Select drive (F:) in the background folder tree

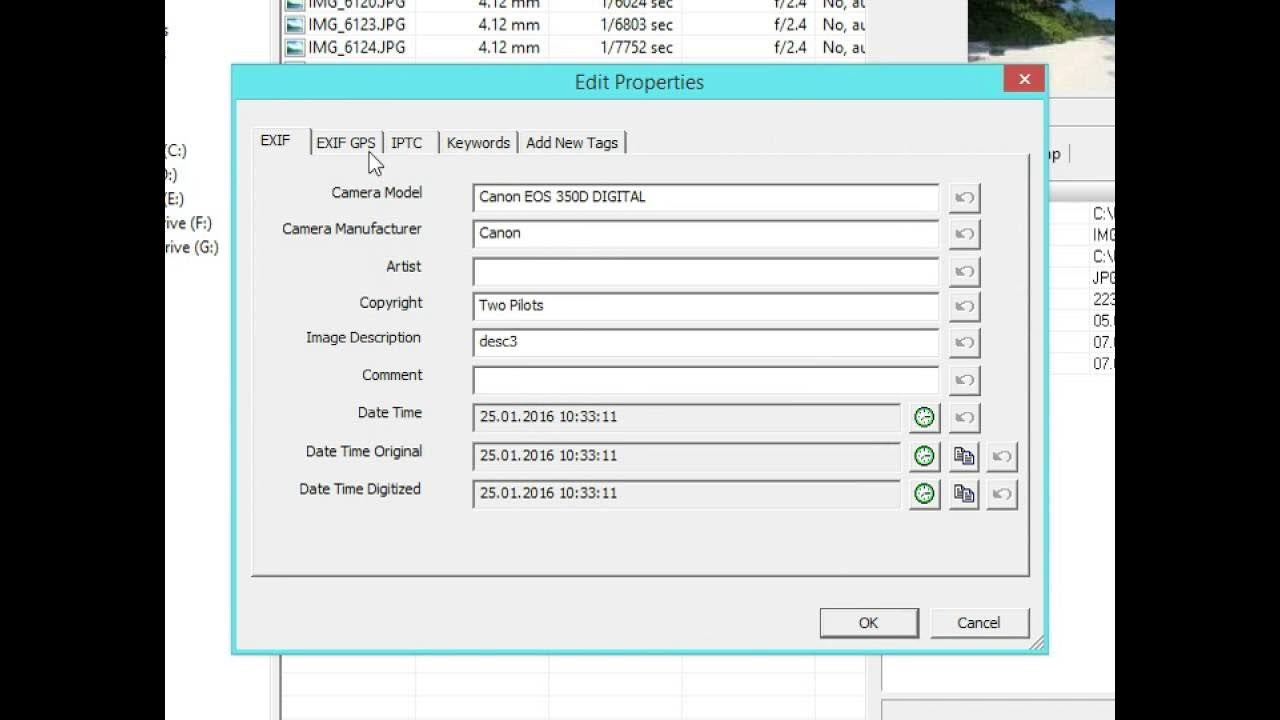tap(189, 223)
